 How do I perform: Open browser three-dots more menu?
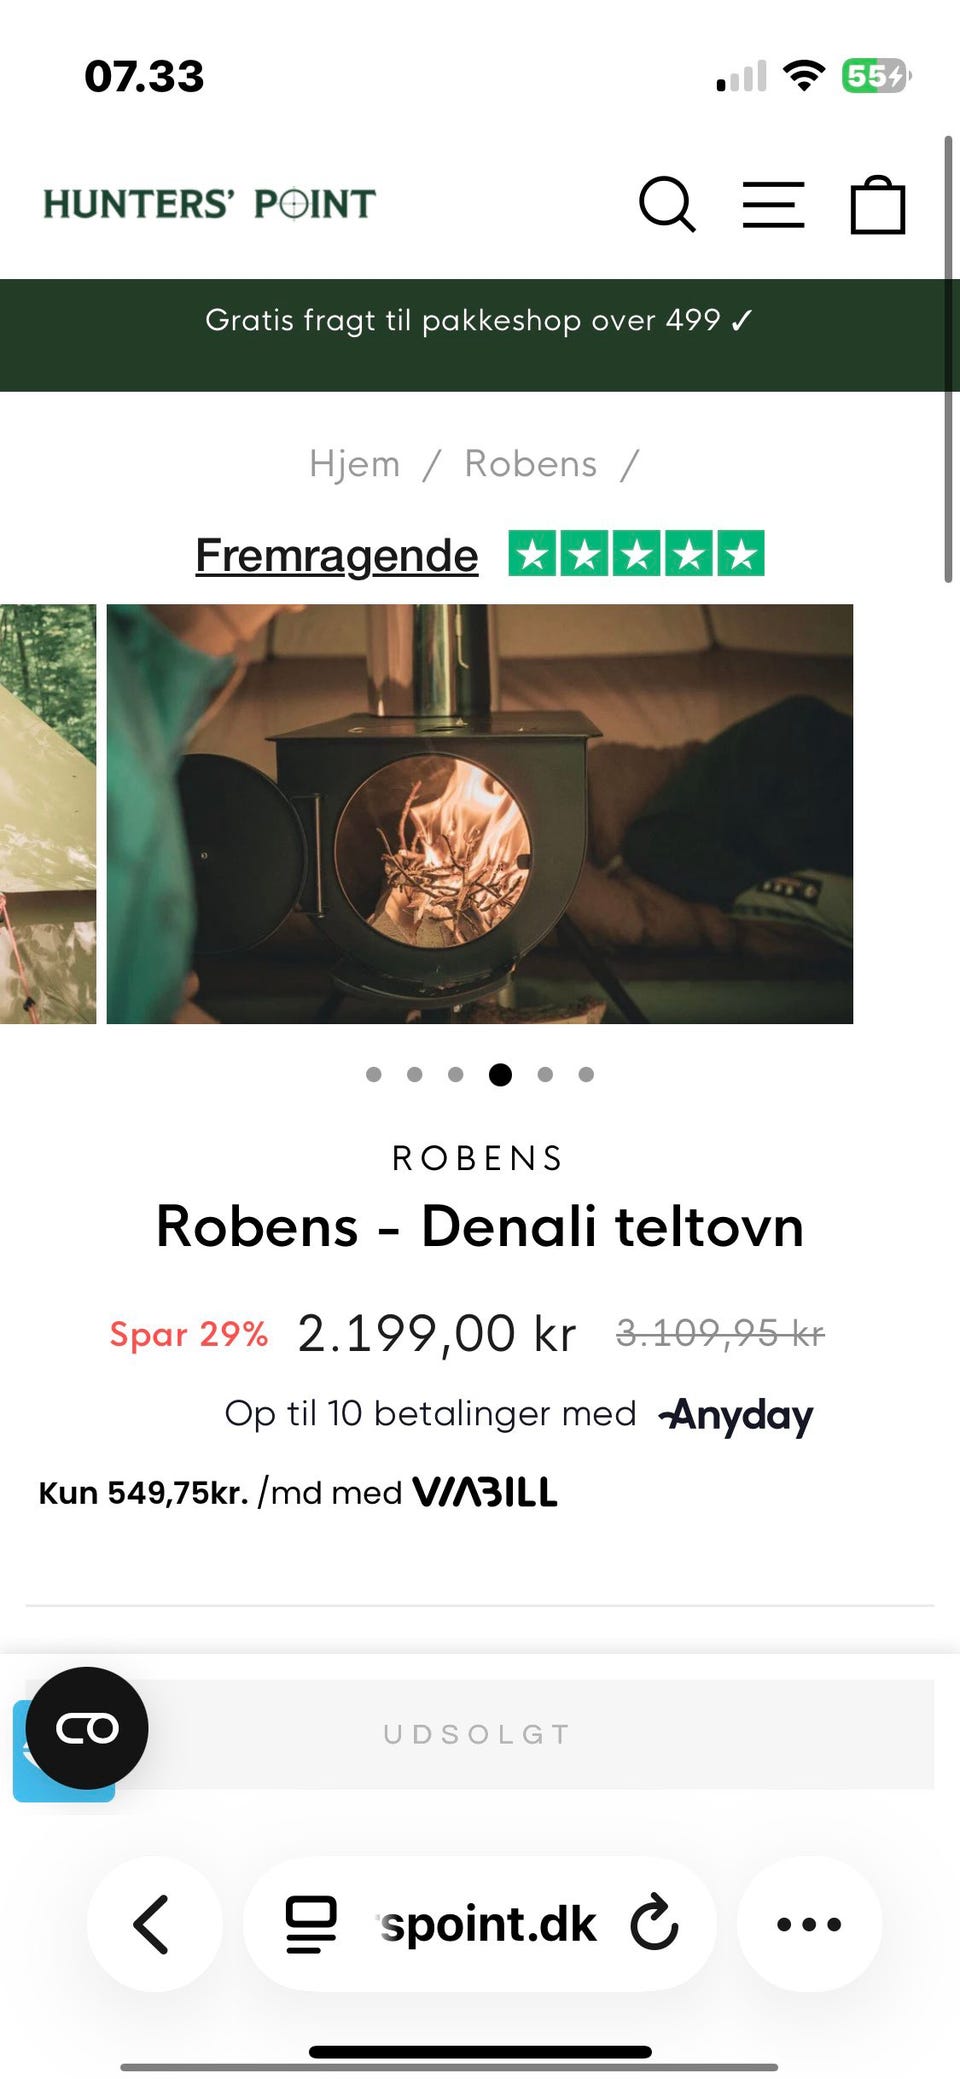point(809,1924)
